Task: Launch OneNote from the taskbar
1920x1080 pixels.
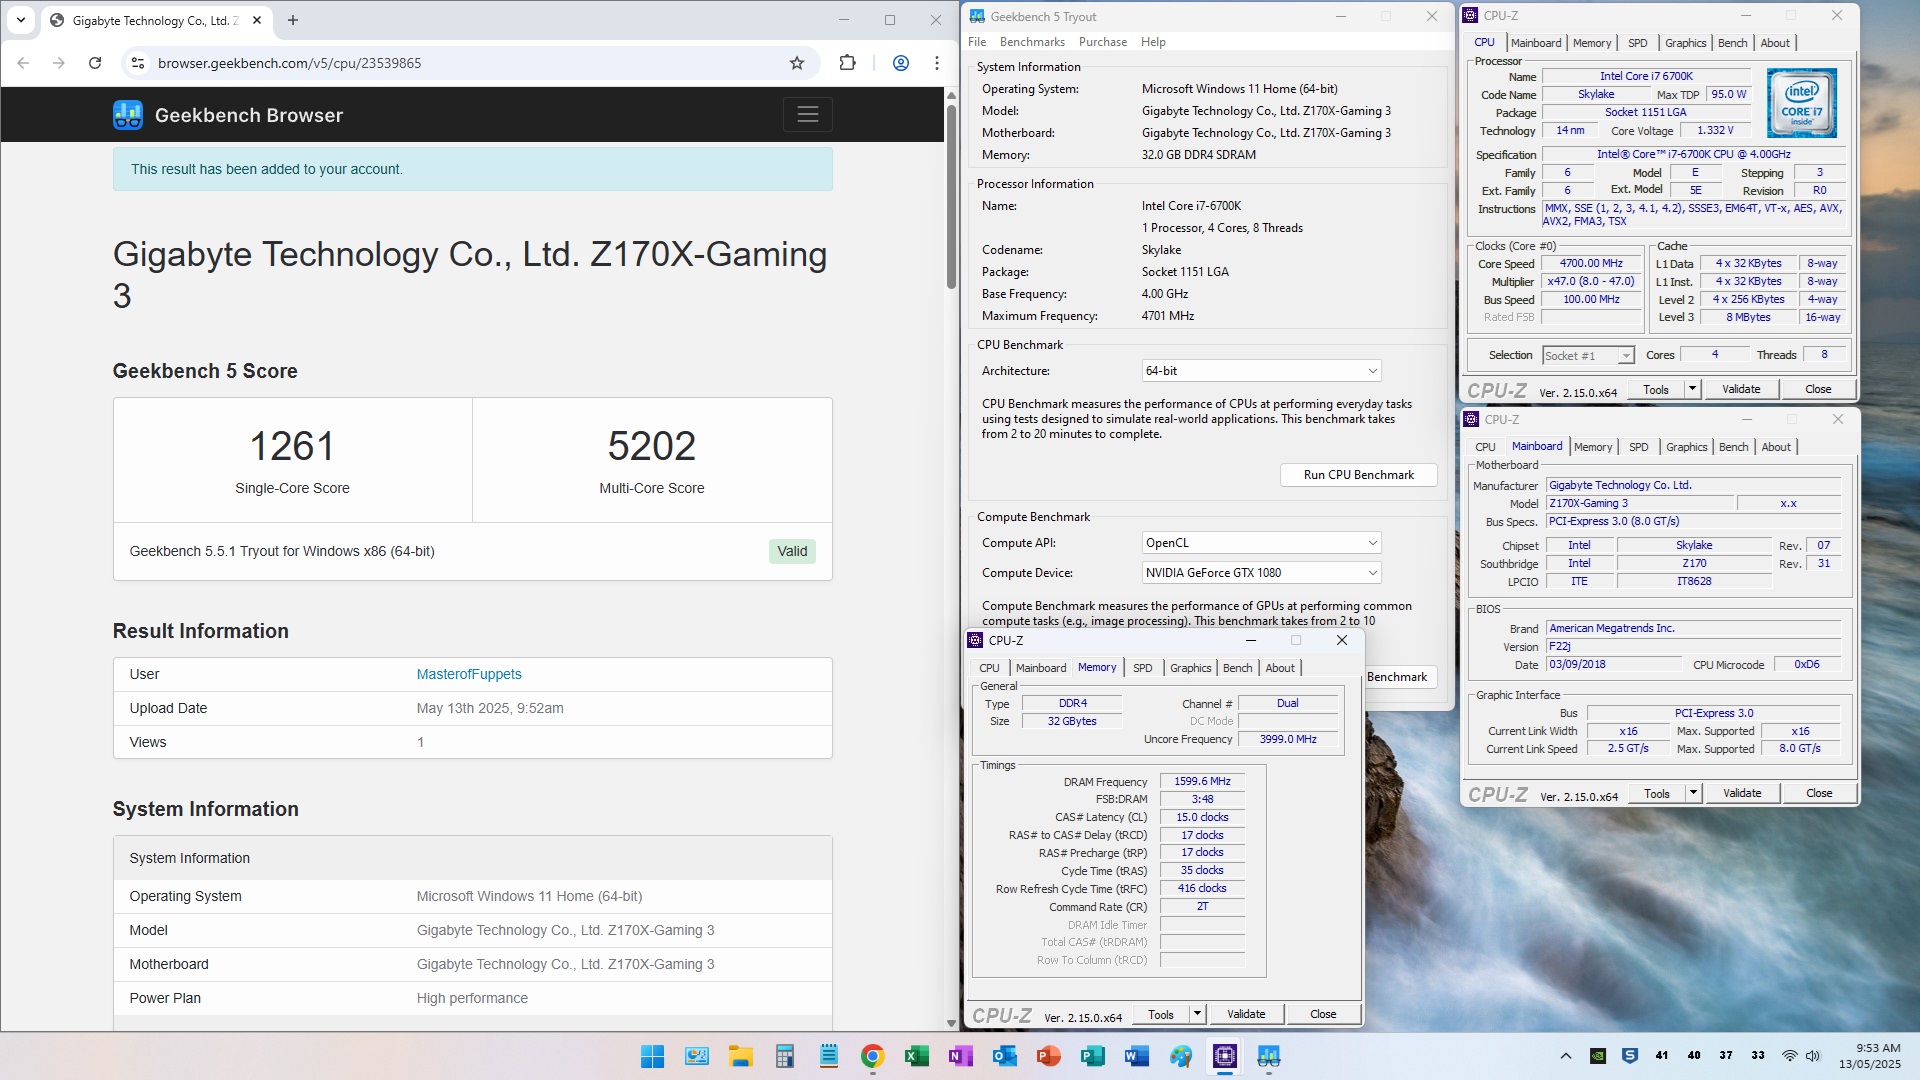Action: [960, 1056]
